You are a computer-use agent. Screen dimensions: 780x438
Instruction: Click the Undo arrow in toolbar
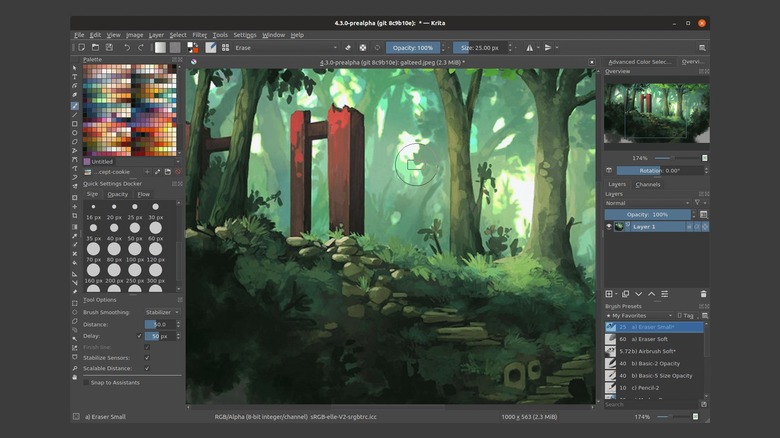pos(127,47)
